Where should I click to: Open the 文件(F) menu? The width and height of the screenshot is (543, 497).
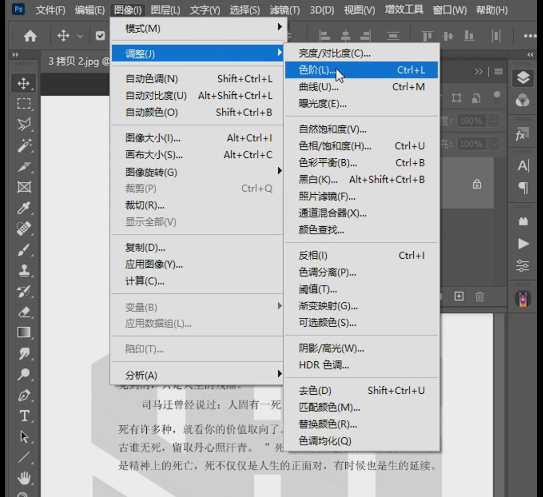point(51,10)
